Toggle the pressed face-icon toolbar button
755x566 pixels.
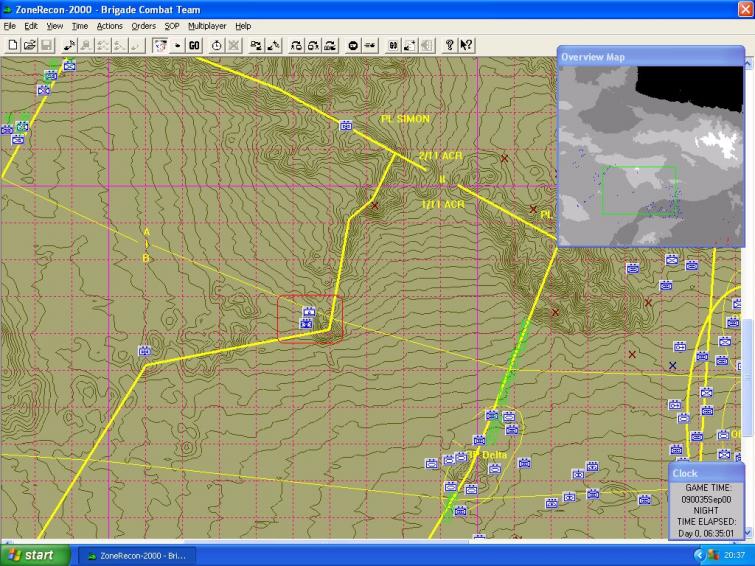[159, 45]
